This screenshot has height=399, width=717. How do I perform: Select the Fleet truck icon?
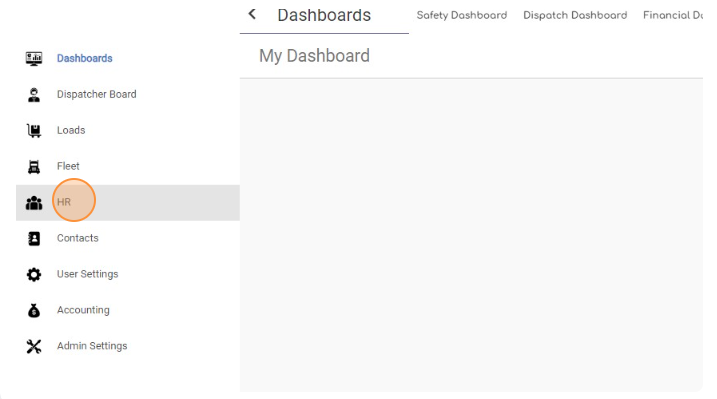(34, 167)
